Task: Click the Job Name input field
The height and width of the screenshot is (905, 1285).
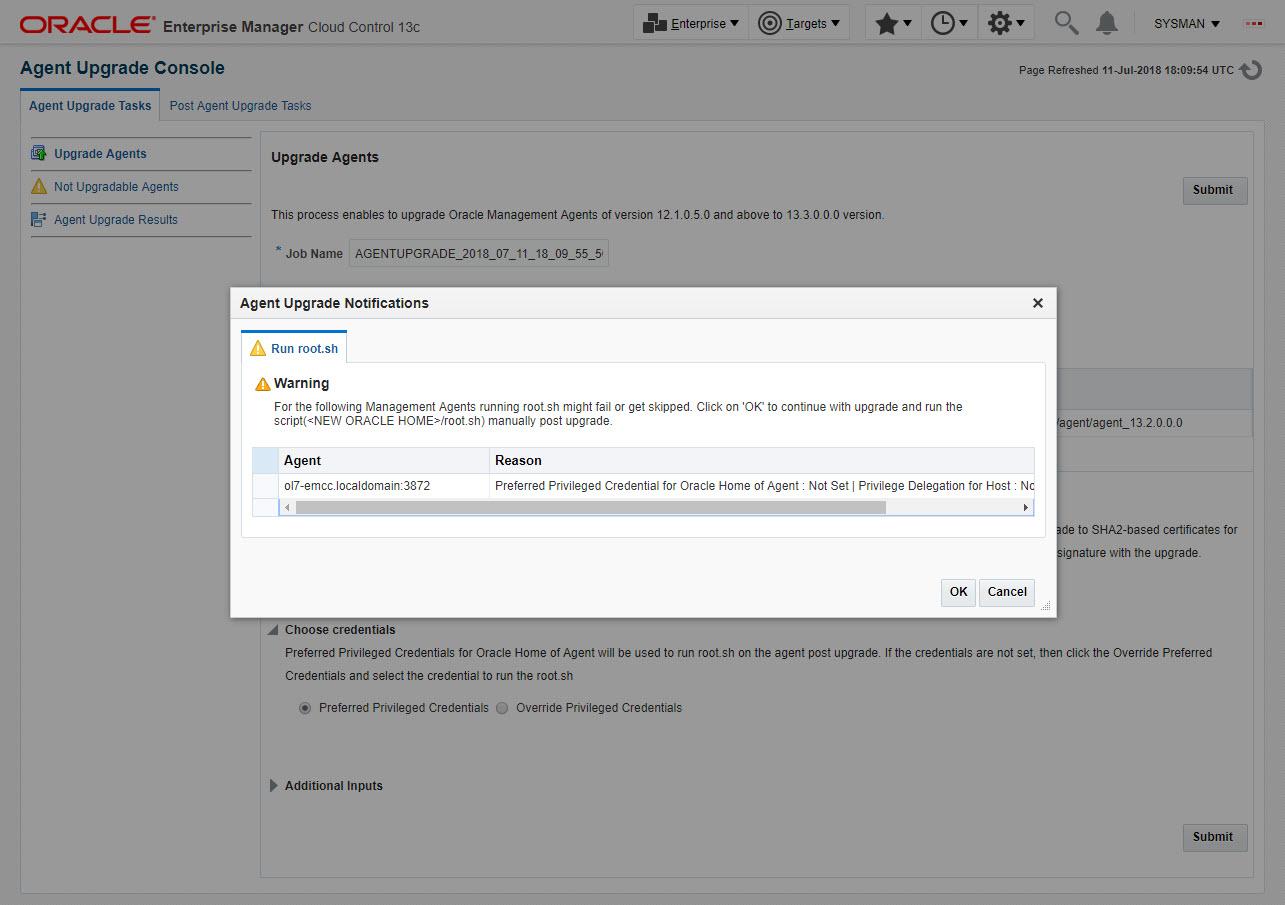Action: coord(478,254)
